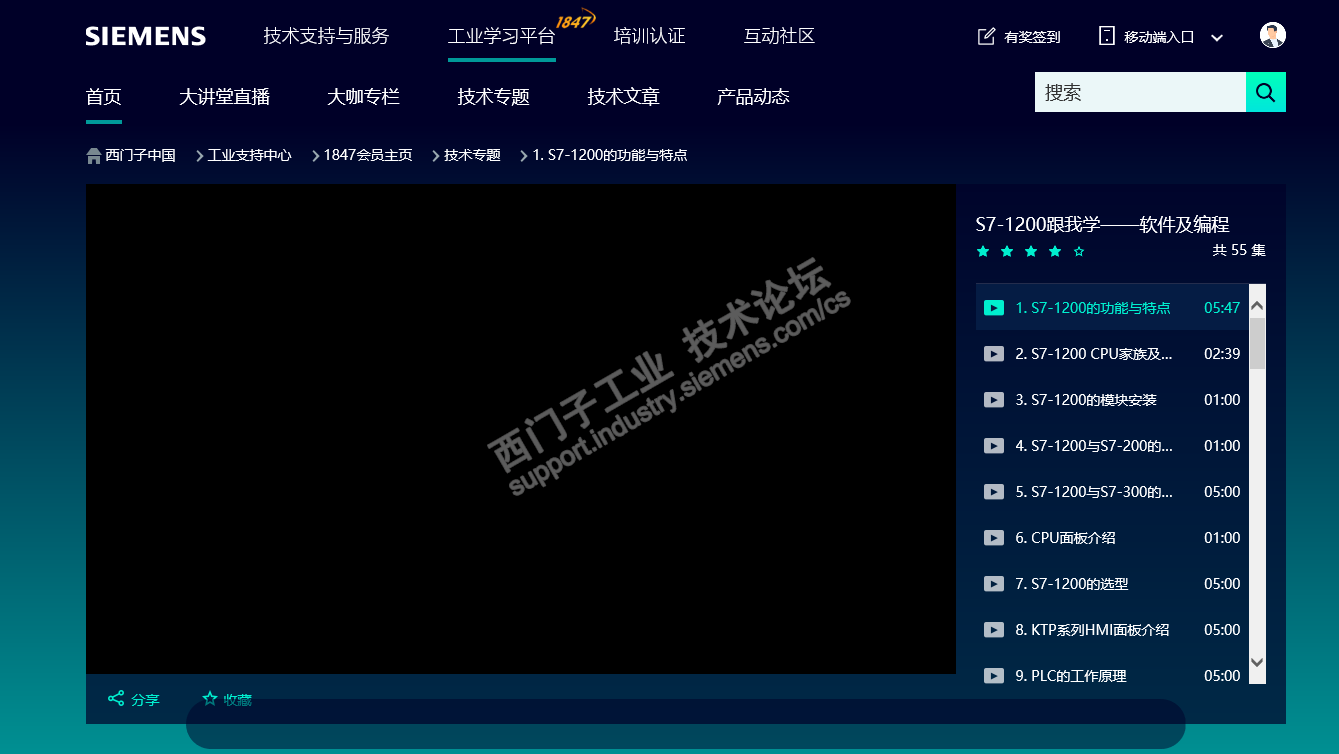The image size is (1339, 754).
Task: Select the 首页 tab
Action: (104, 97)
